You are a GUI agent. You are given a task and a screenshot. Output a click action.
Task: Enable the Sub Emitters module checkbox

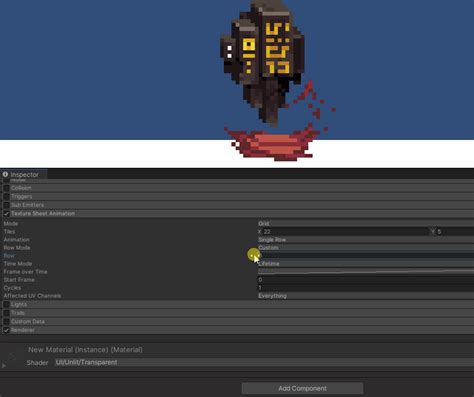tap(6, 205)
